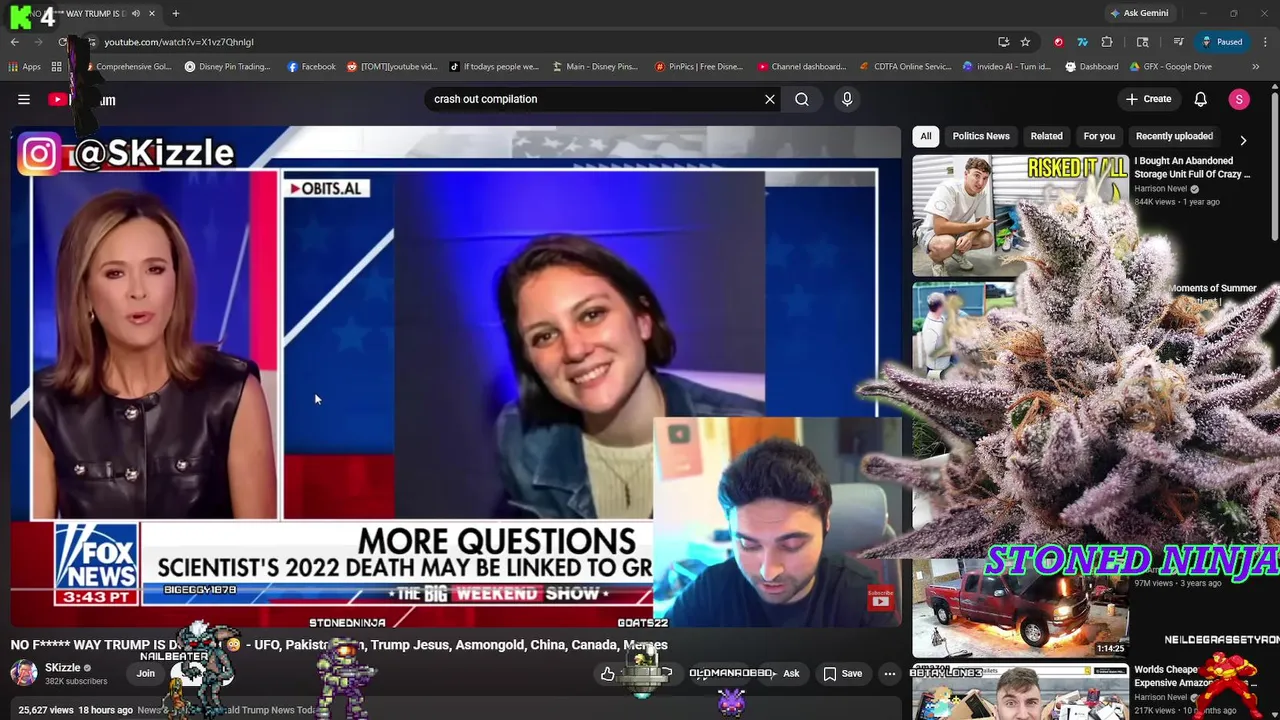Image resolution: width=1280 pixels, height=720 pixels.
Task: Open the SKizzle channel name link
Action: click(x=62, y=667)
